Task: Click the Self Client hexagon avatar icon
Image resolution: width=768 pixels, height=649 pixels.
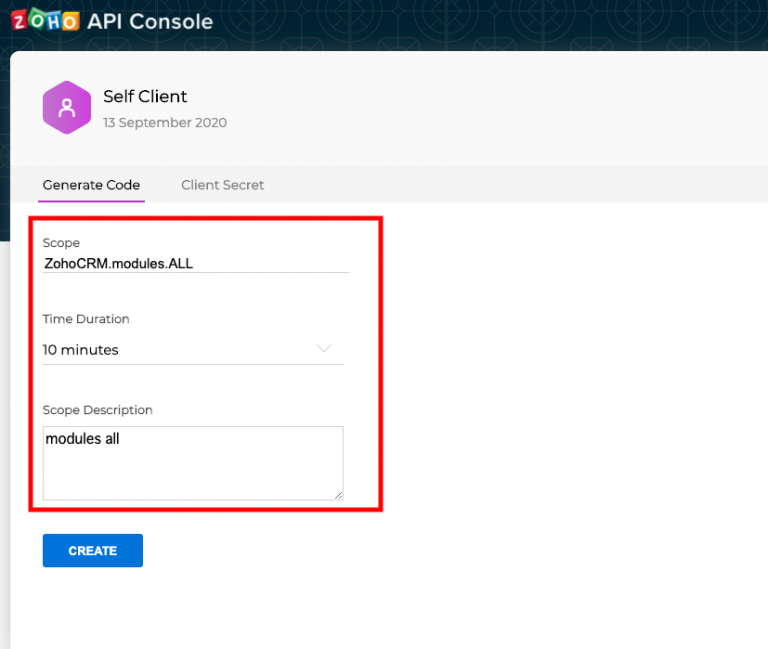Action: point(67,108)
